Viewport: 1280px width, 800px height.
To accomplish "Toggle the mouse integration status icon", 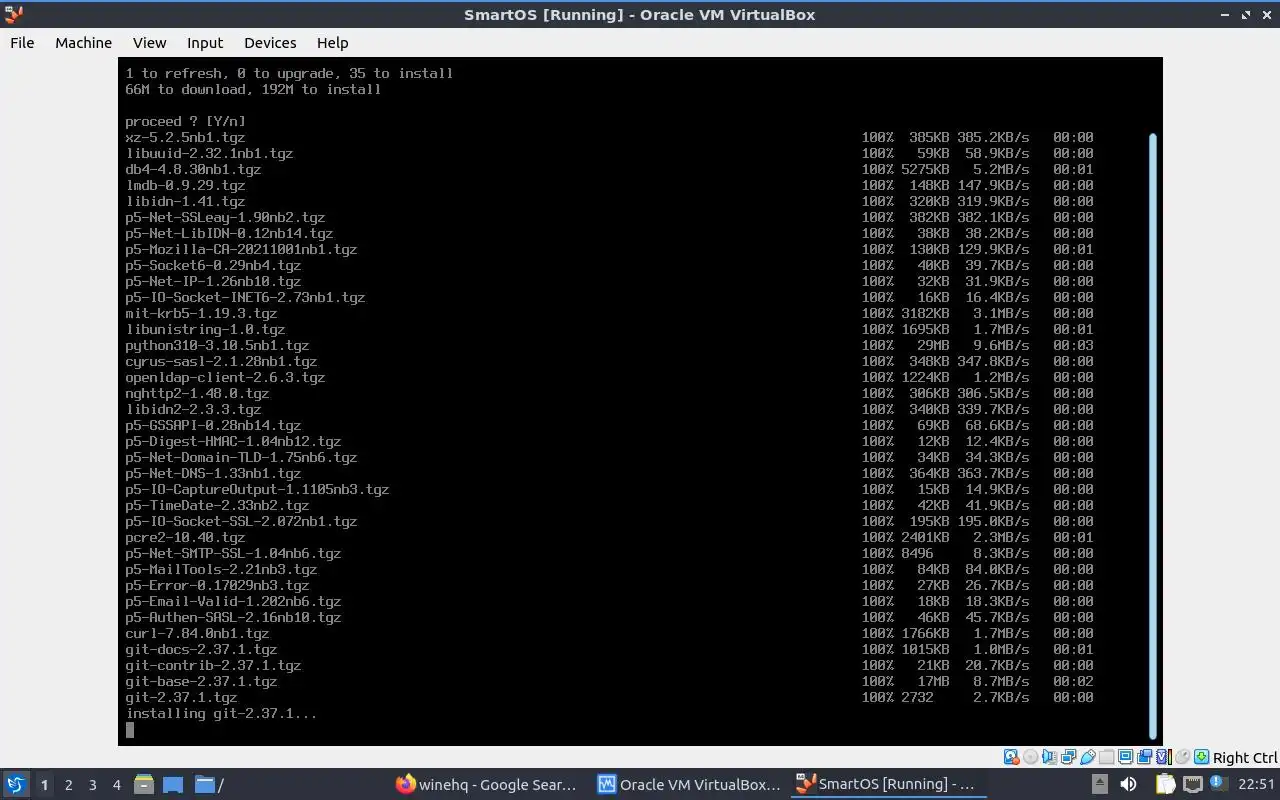I will [1183, 757].
